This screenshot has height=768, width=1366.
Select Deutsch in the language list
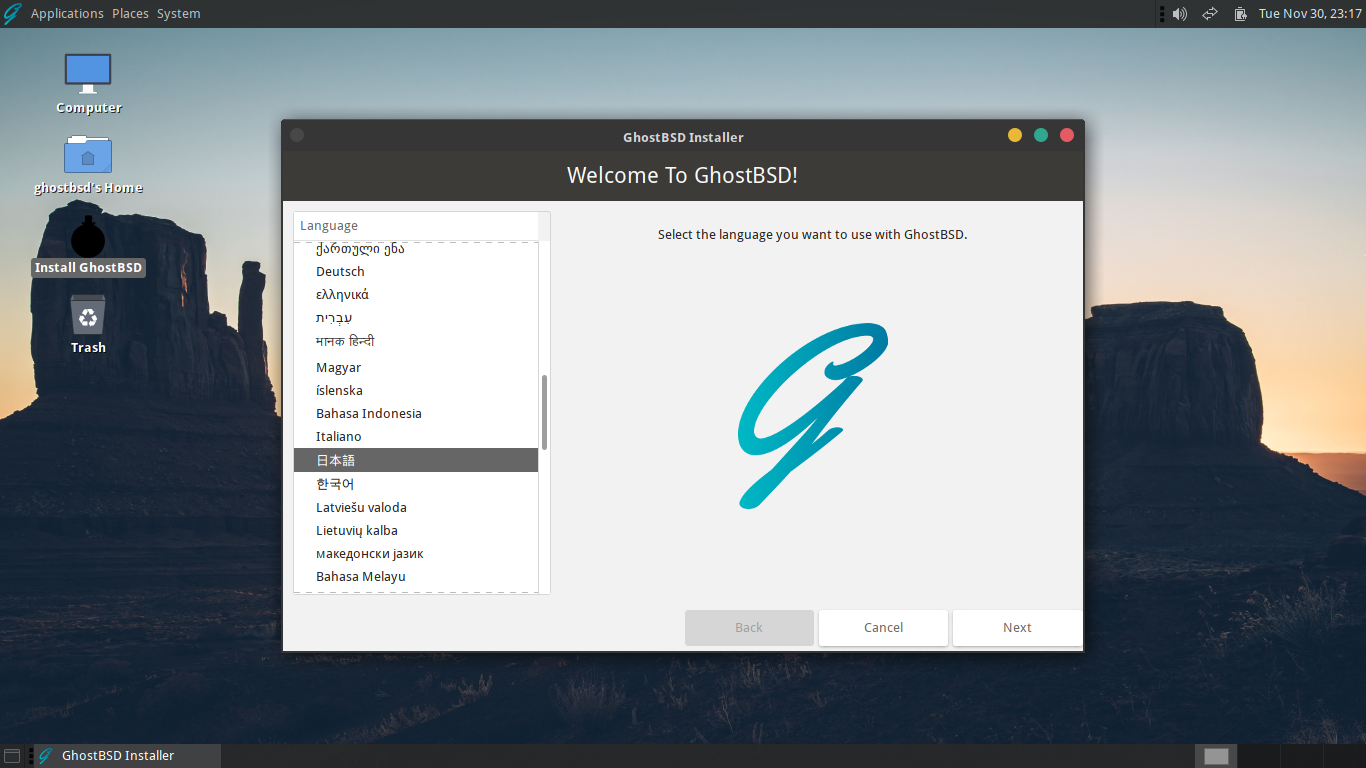coord(416,272)
